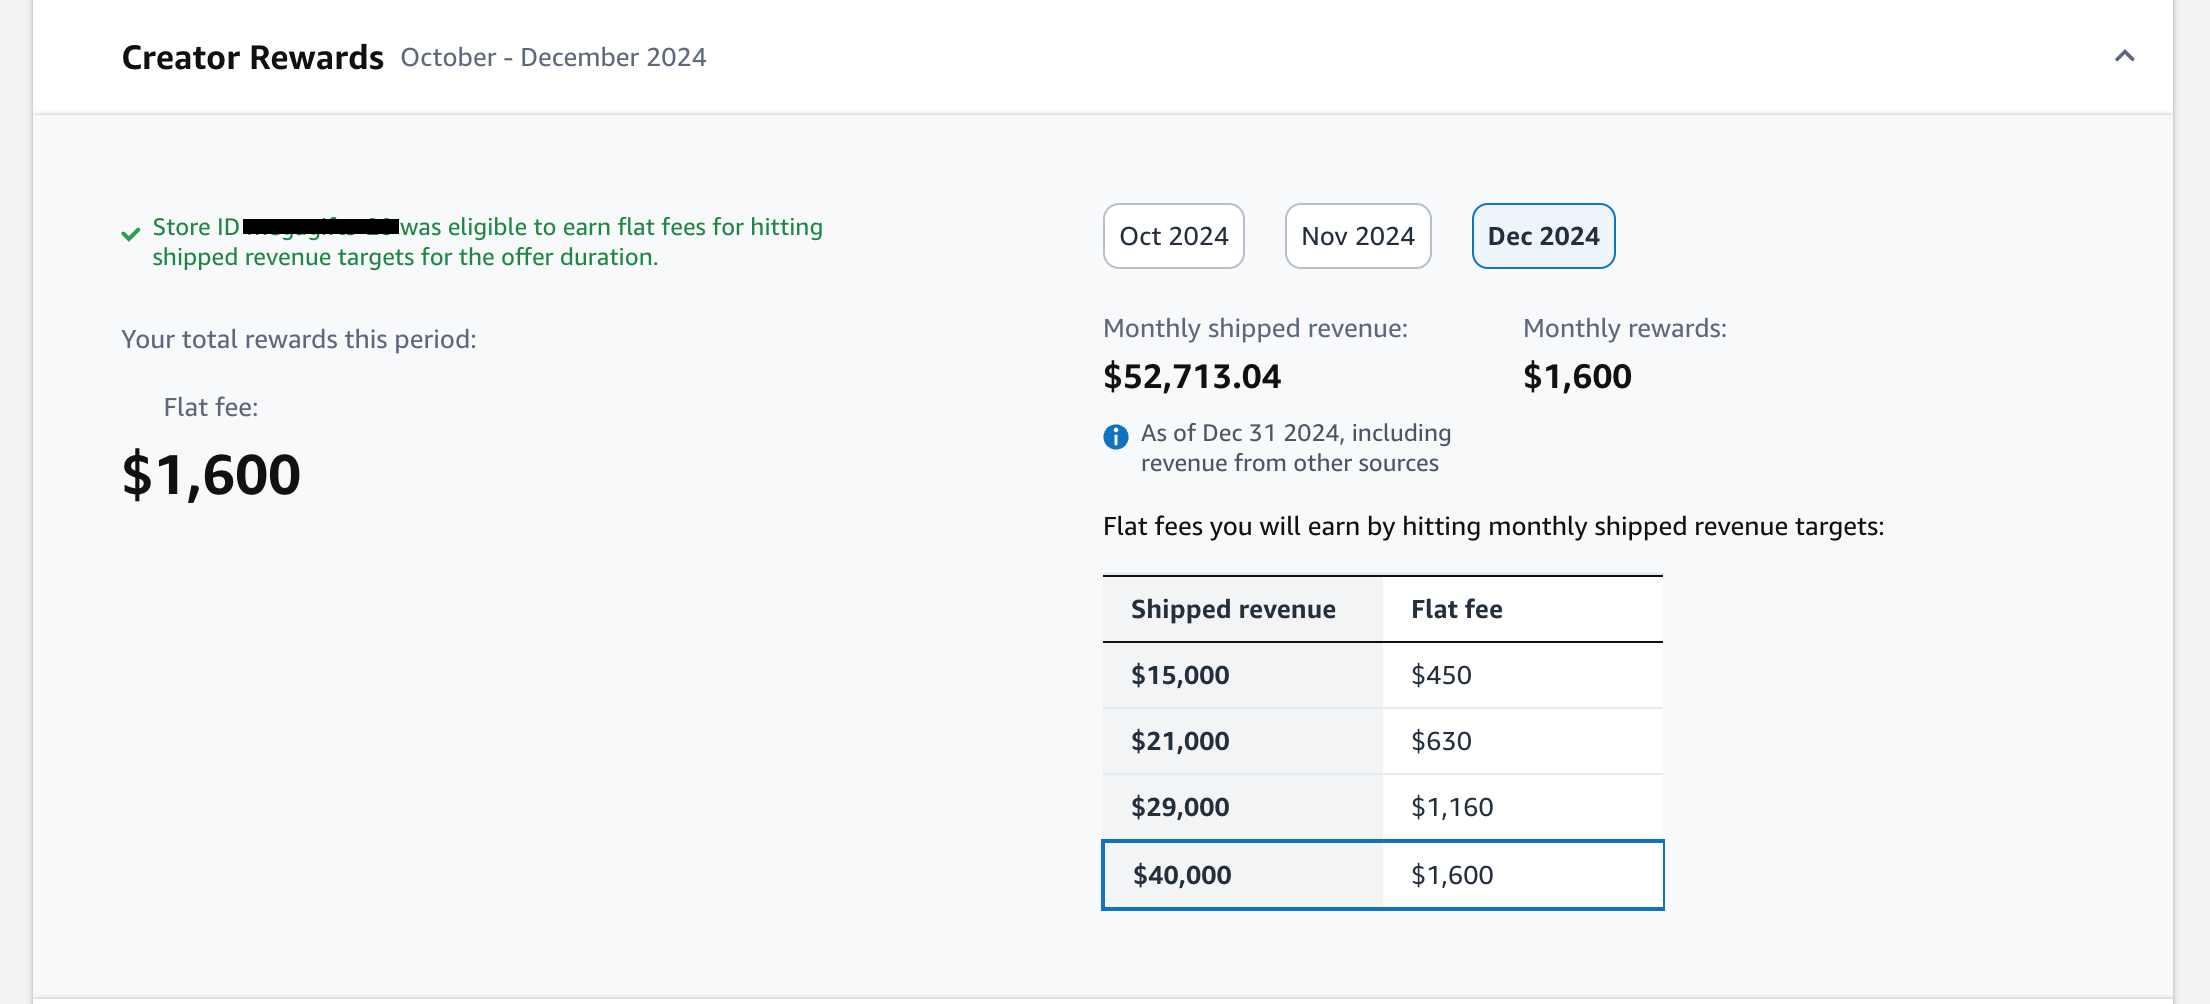Click the Shipped revenue column header
The image size is (2210, 1004).
1233,609
